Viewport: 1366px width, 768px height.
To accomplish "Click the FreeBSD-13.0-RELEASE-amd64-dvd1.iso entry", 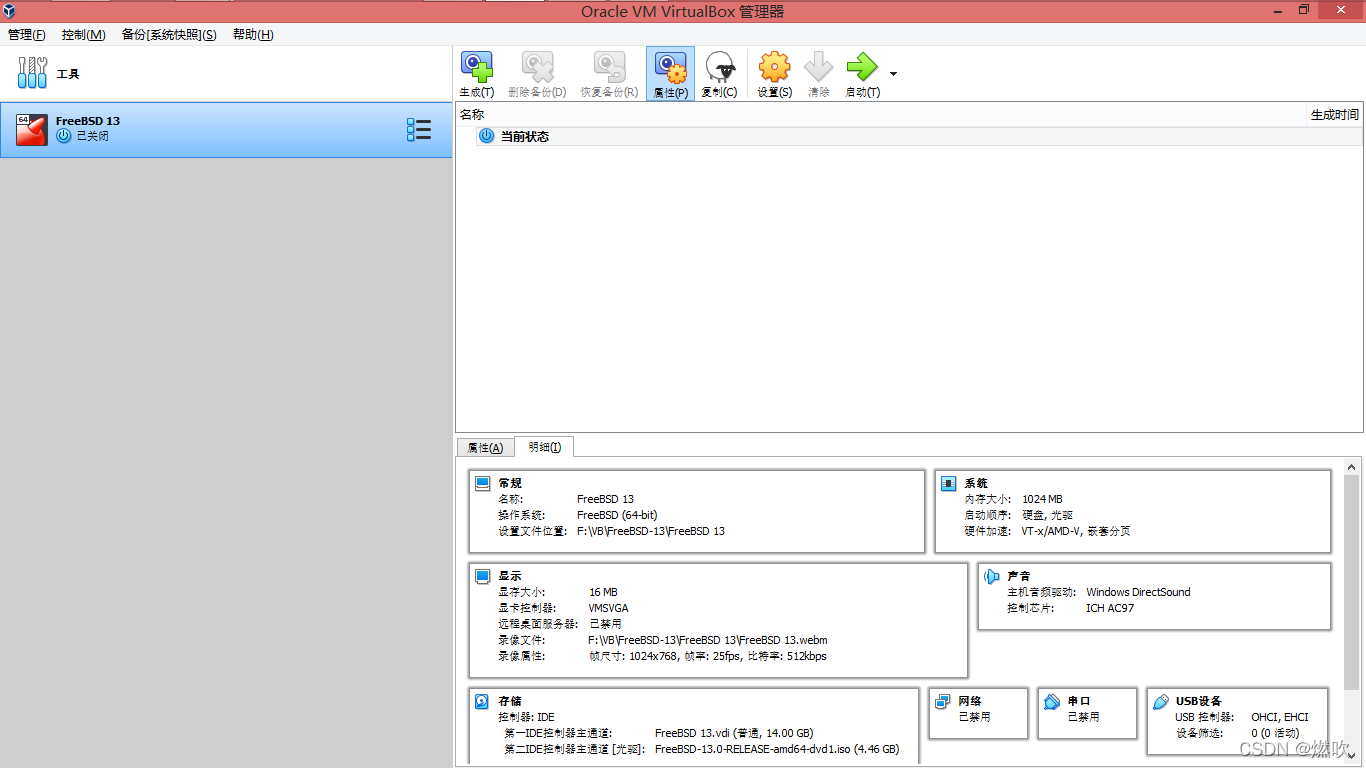I will [x=777, y=749].
